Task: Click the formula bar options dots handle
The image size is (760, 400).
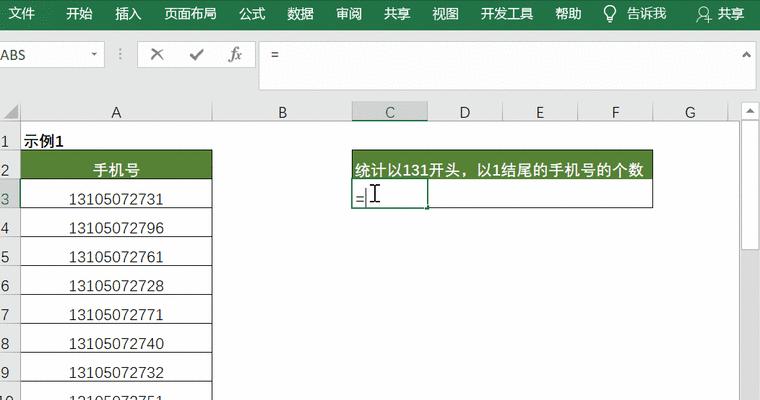Action: [120, 54]
